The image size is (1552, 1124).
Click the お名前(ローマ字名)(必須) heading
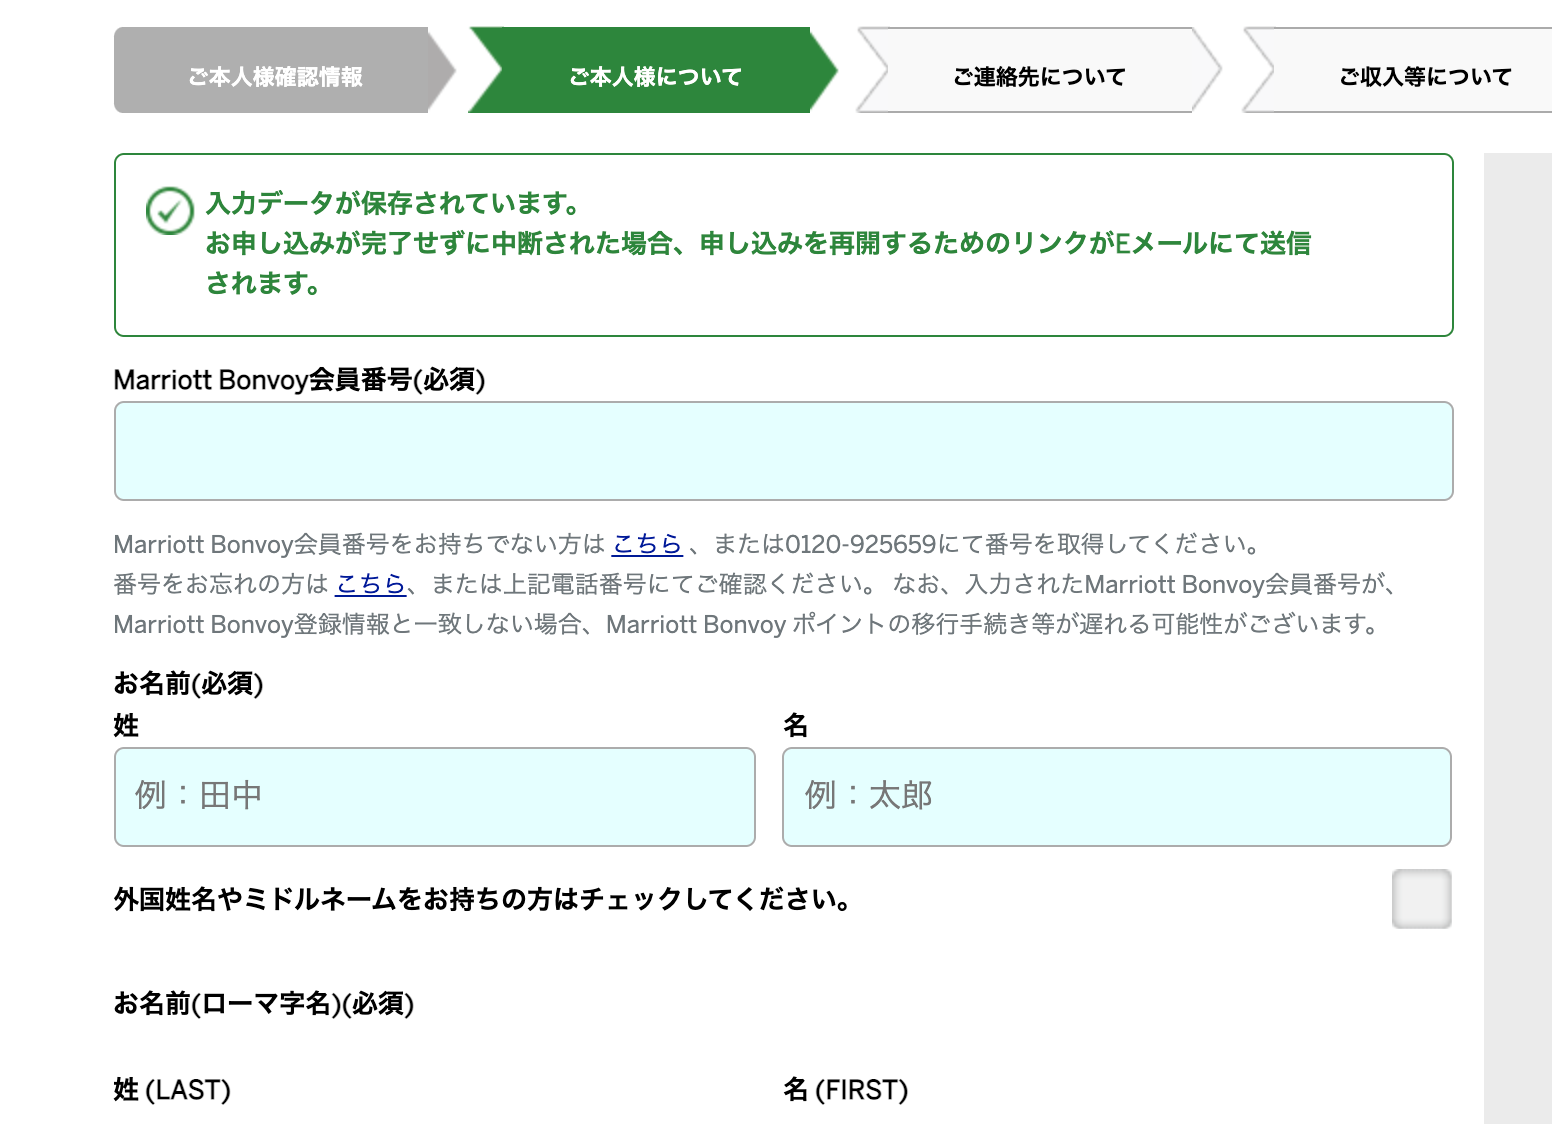(264, 1003)
